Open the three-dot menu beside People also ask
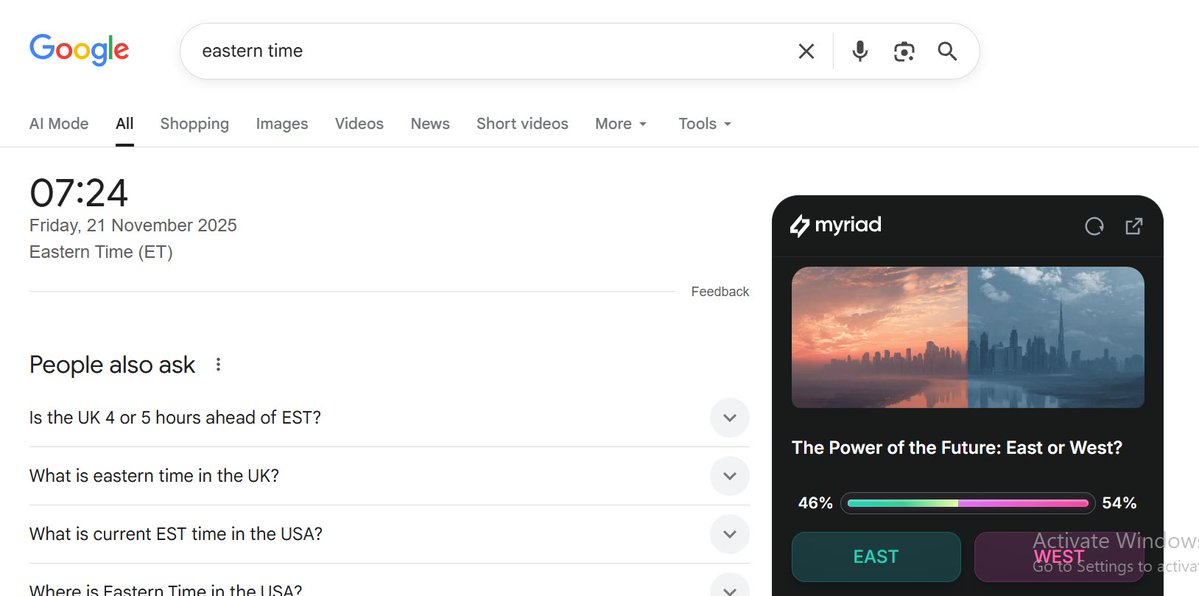 [x=218, y=364]
